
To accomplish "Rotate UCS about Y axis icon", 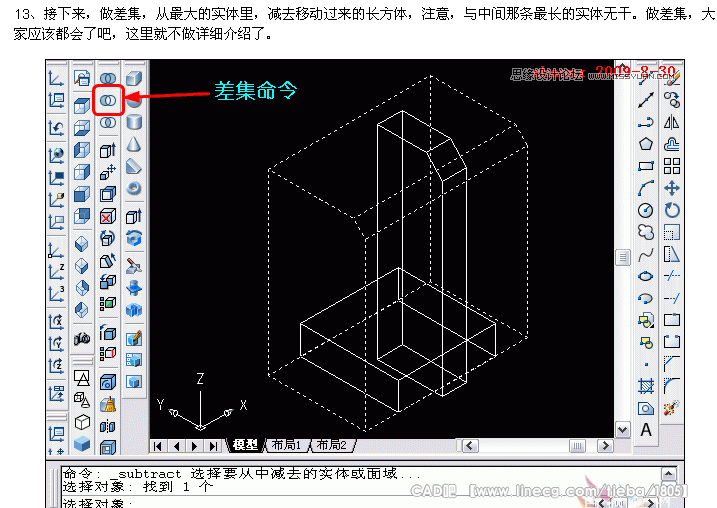I will coord(56,343).
